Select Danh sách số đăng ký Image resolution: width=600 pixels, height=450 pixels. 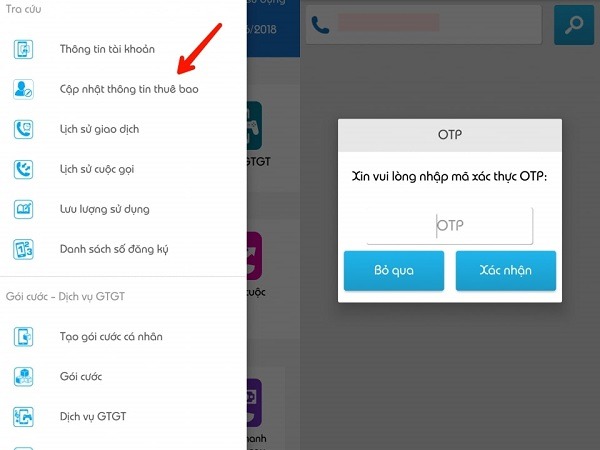[123, 249]
